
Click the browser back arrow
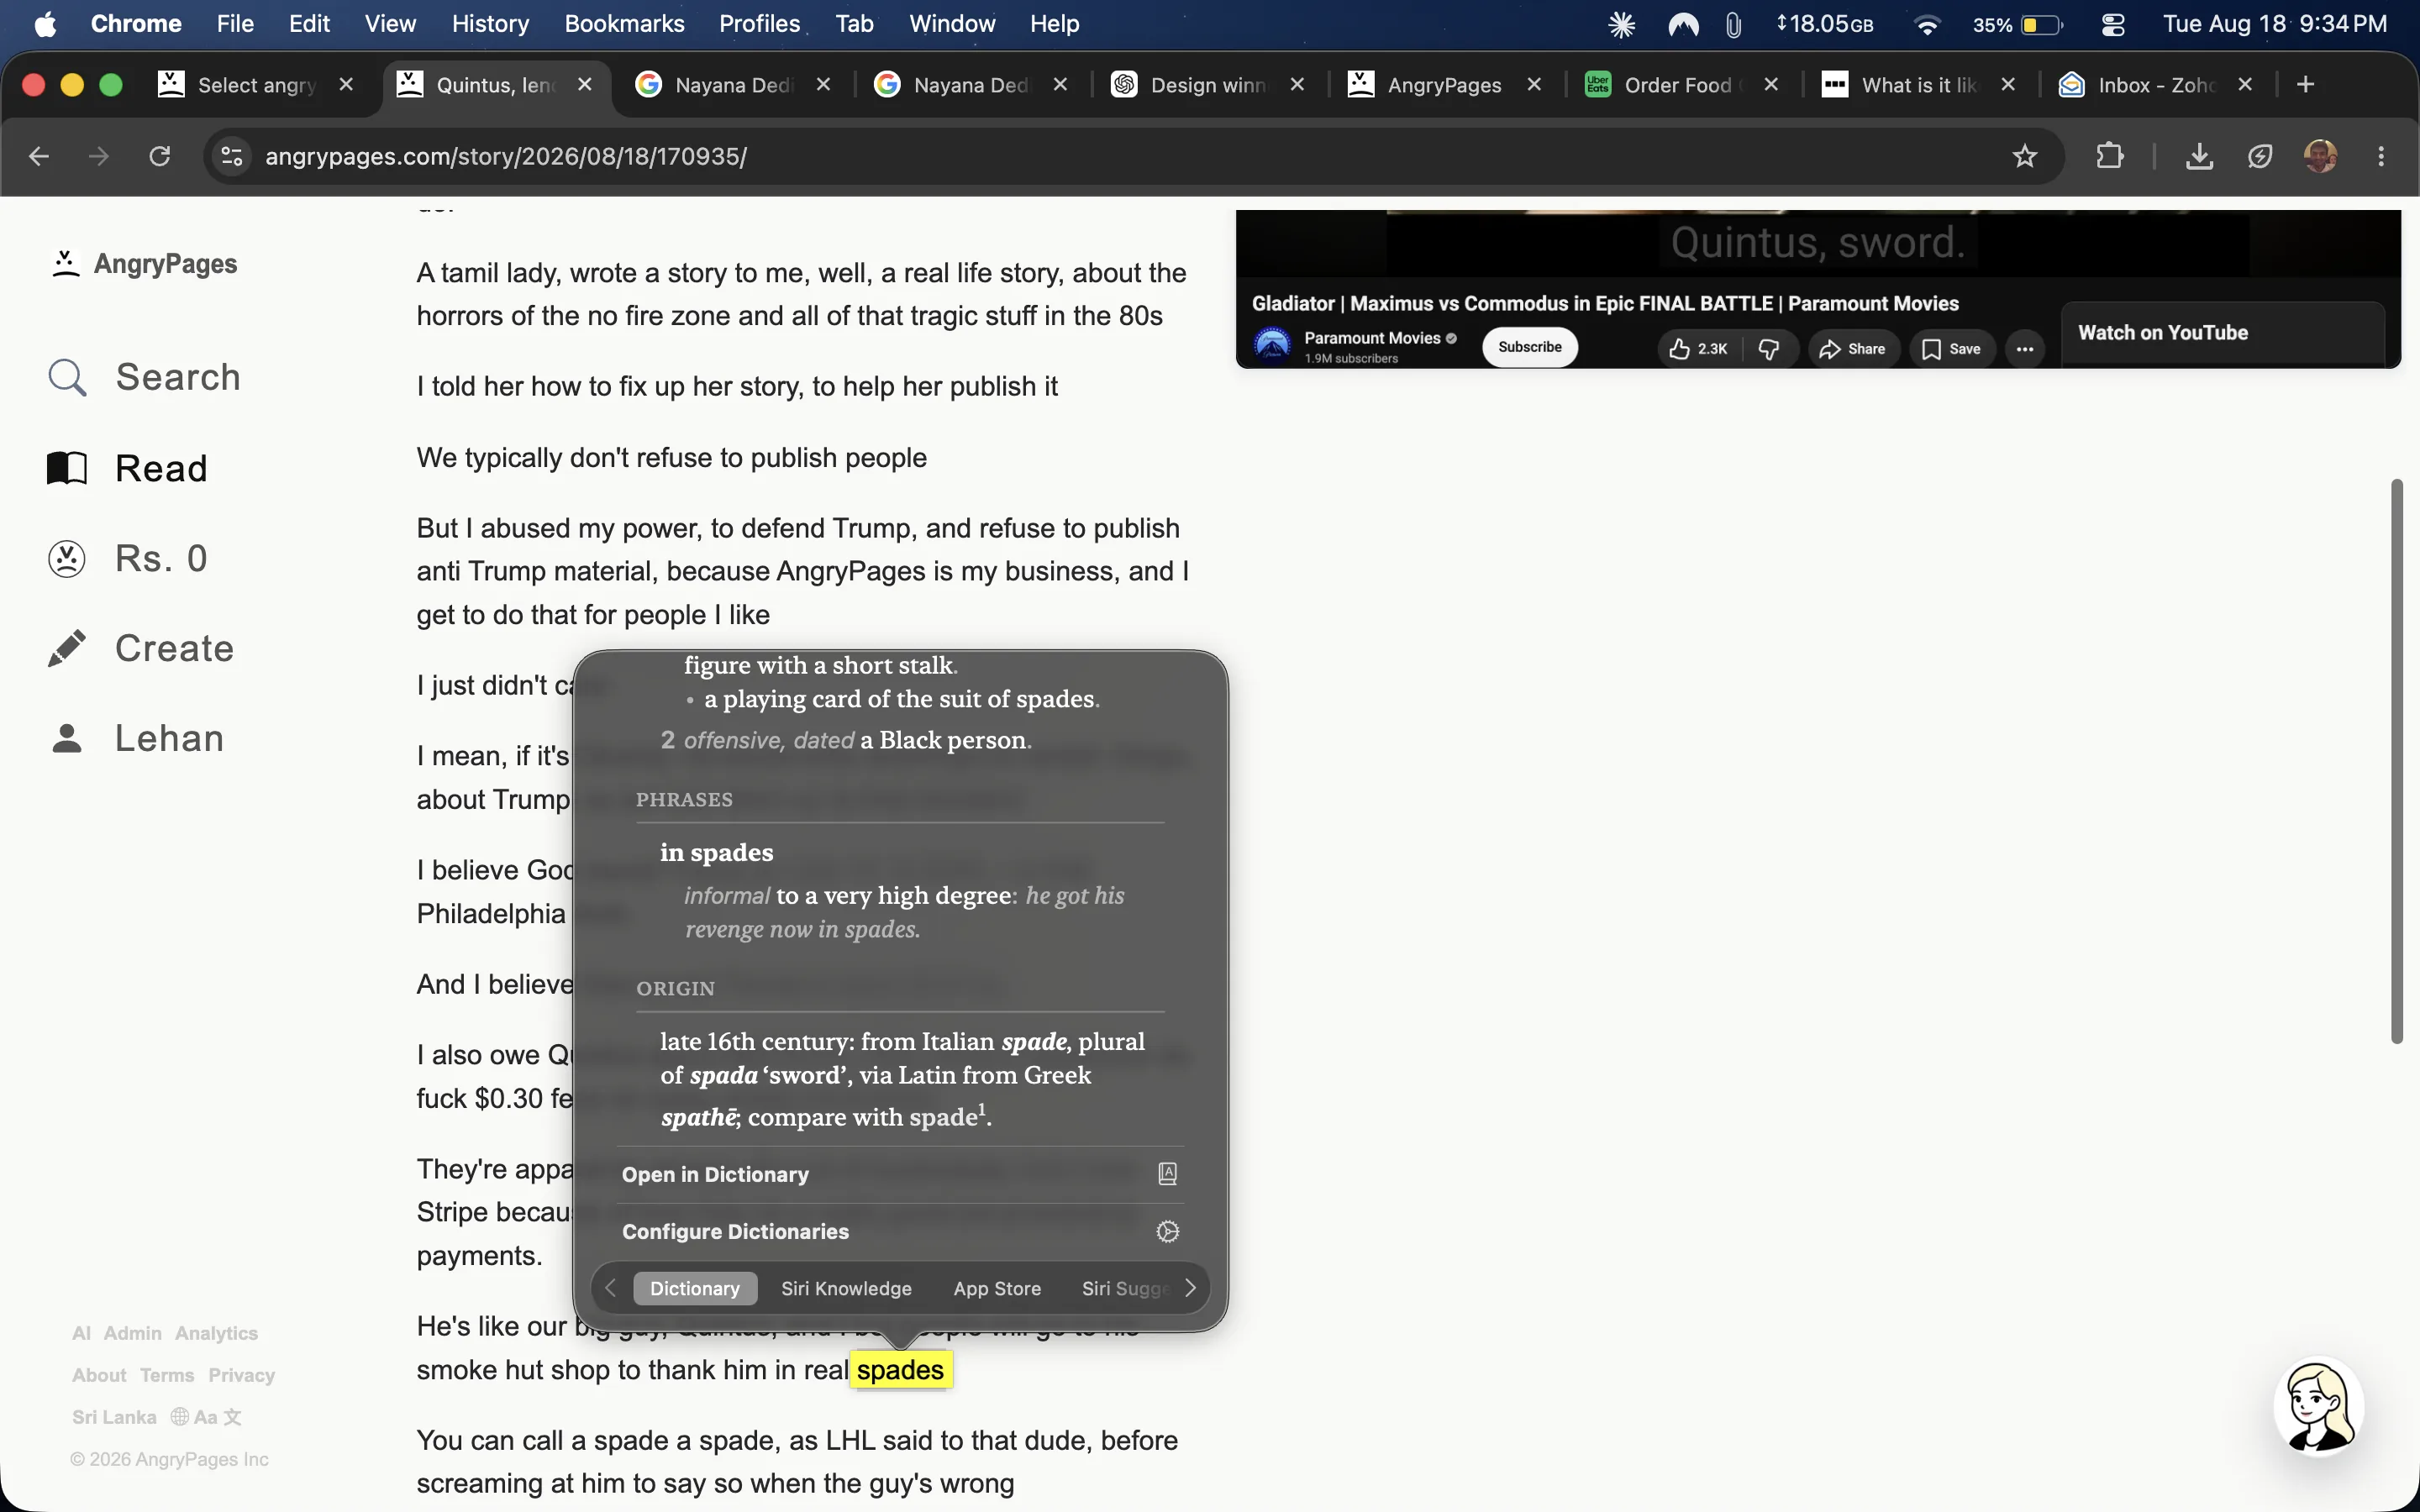click(x=38, y=156)
